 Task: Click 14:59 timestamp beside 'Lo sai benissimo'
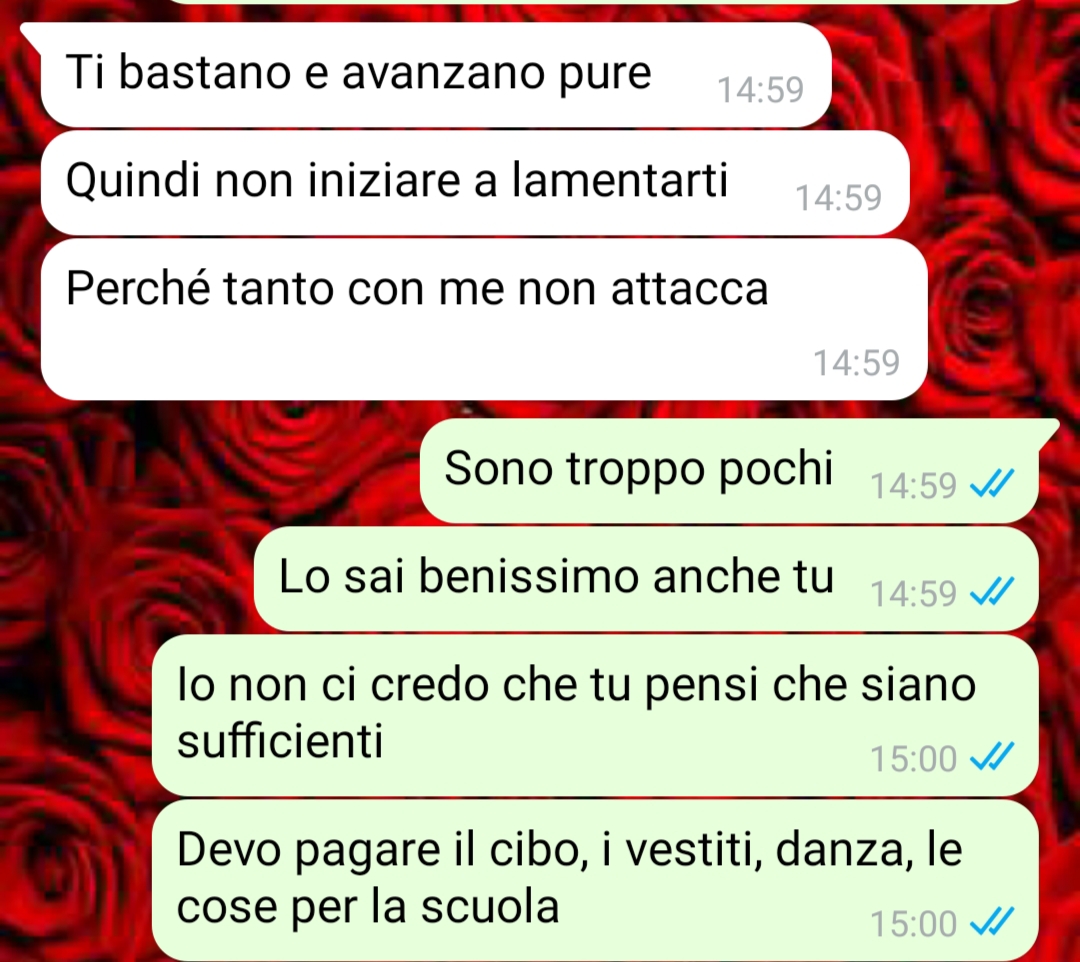[x=913, y=594]
